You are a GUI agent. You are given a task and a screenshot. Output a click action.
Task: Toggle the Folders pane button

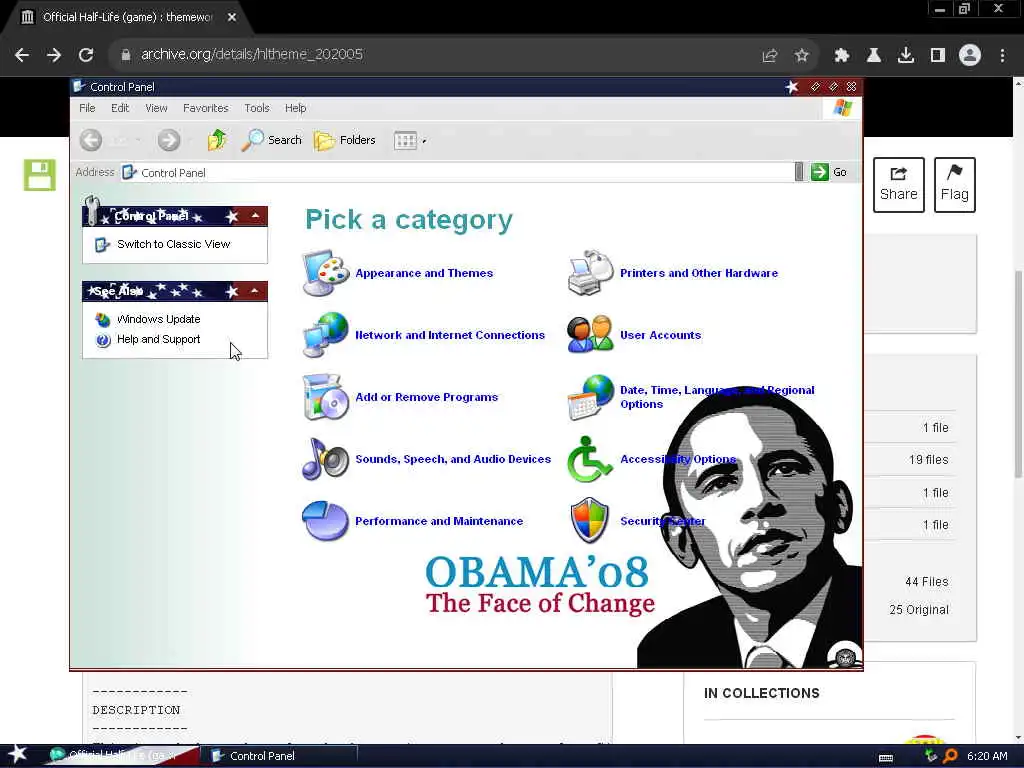pos(345,140)
